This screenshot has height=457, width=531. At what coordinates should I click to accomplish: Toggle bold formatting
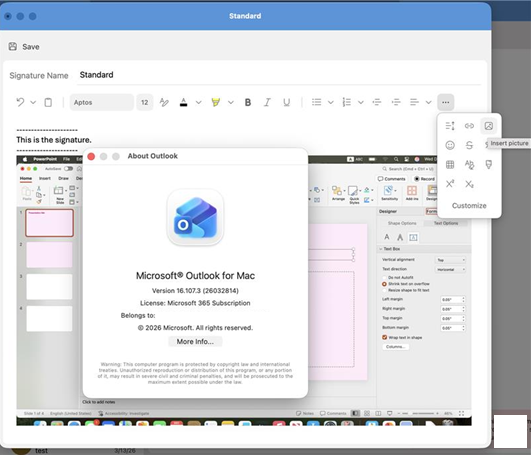[x=248, y=102]
